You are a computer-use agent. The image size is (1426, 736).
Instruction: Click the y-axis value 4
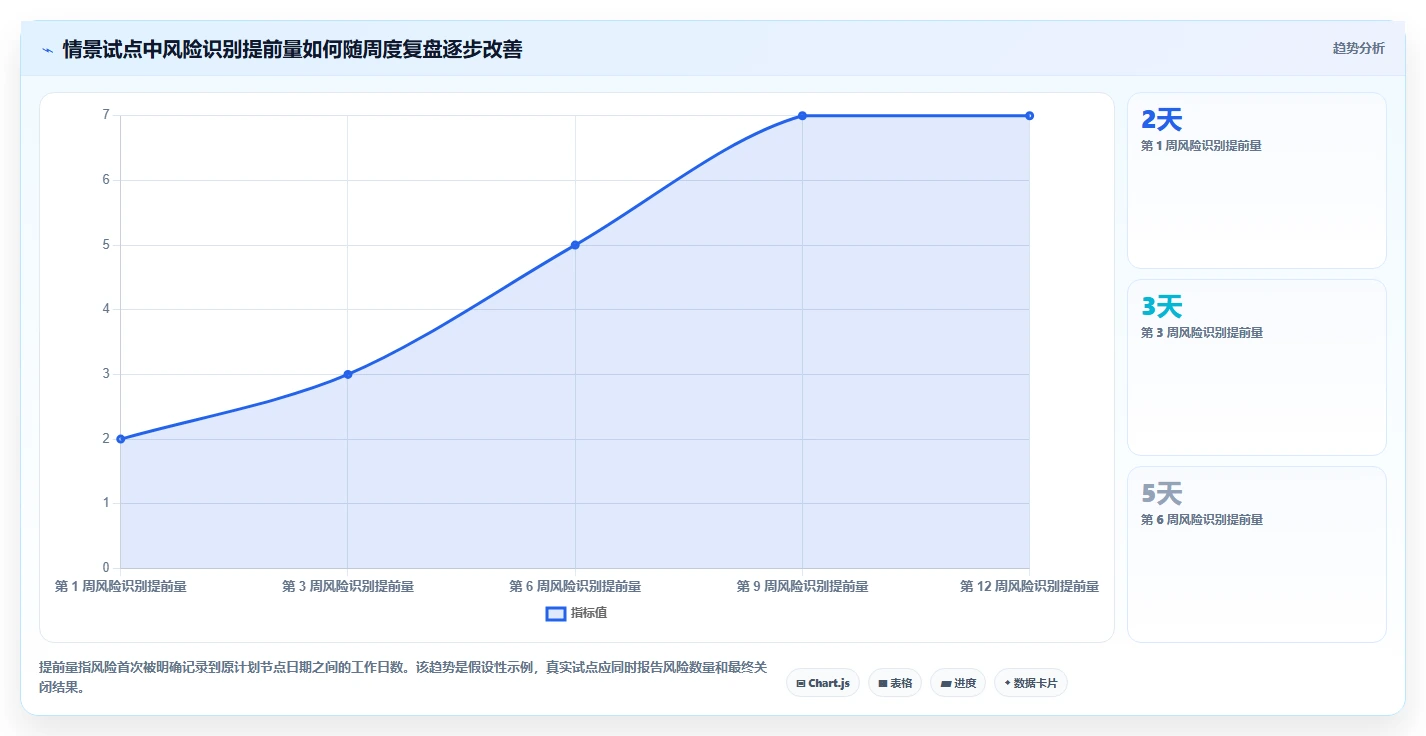pyautogui.click(x=105, y=309)
